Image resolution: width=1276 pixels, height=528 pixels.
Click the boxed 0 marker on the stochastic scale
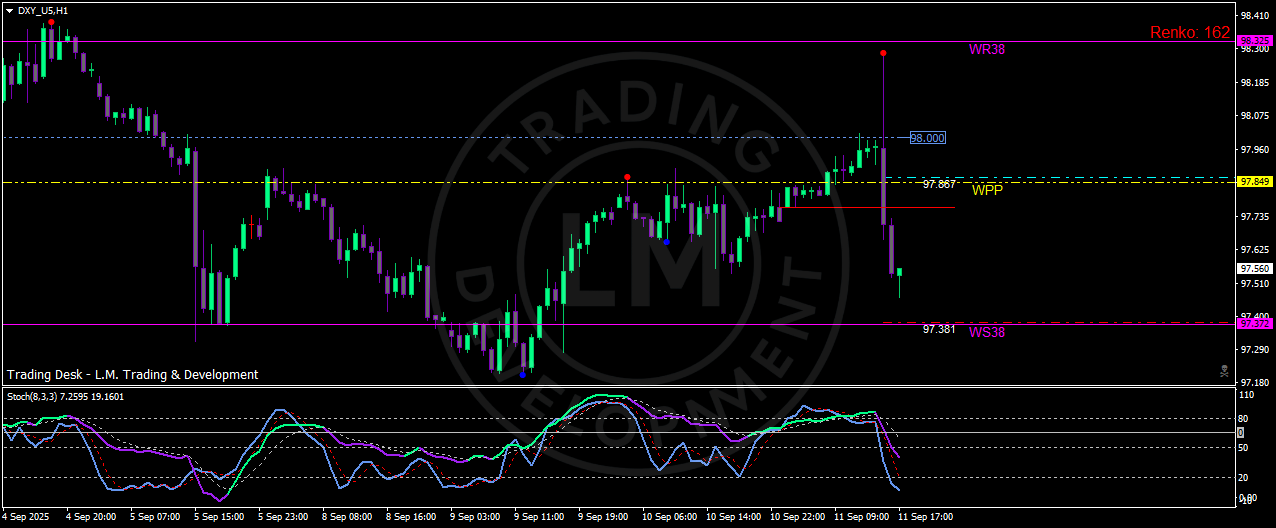[x=1240, y=433]
